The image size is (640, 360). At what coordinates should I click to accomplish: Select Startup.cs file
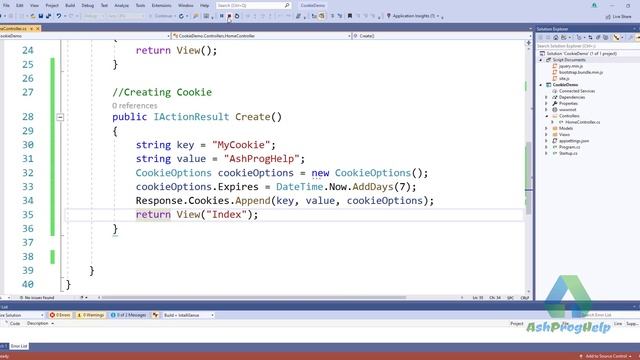pyautogui.click(x=568, y=153)
